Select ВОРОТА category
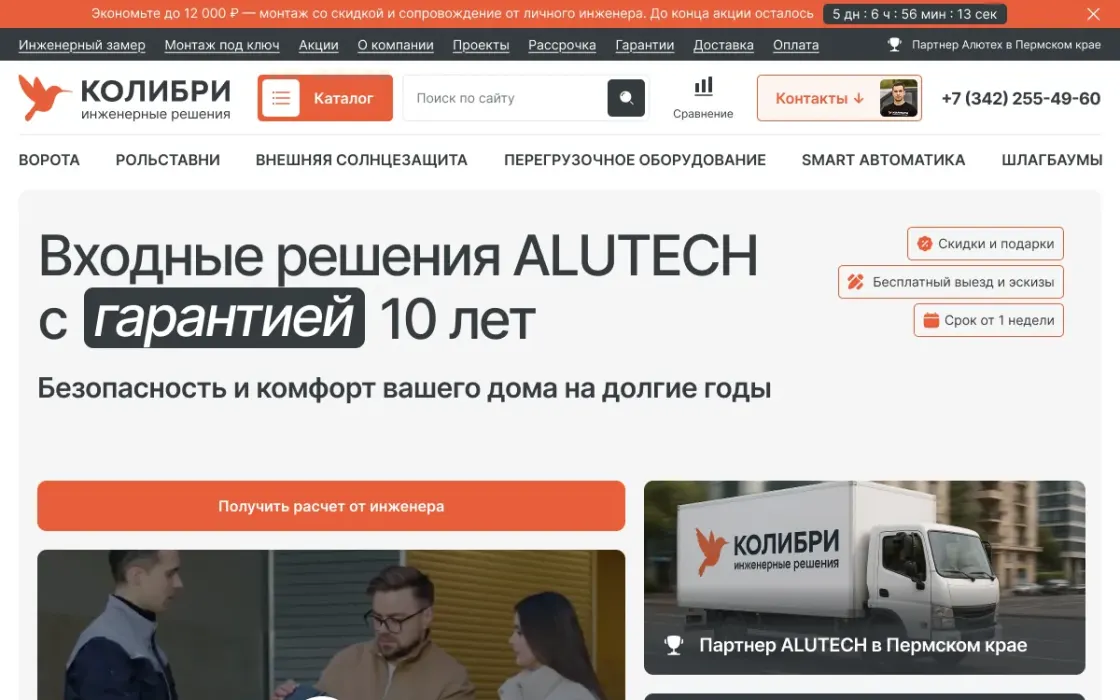The image size is (1120, 700). click(x=49, y=160)
